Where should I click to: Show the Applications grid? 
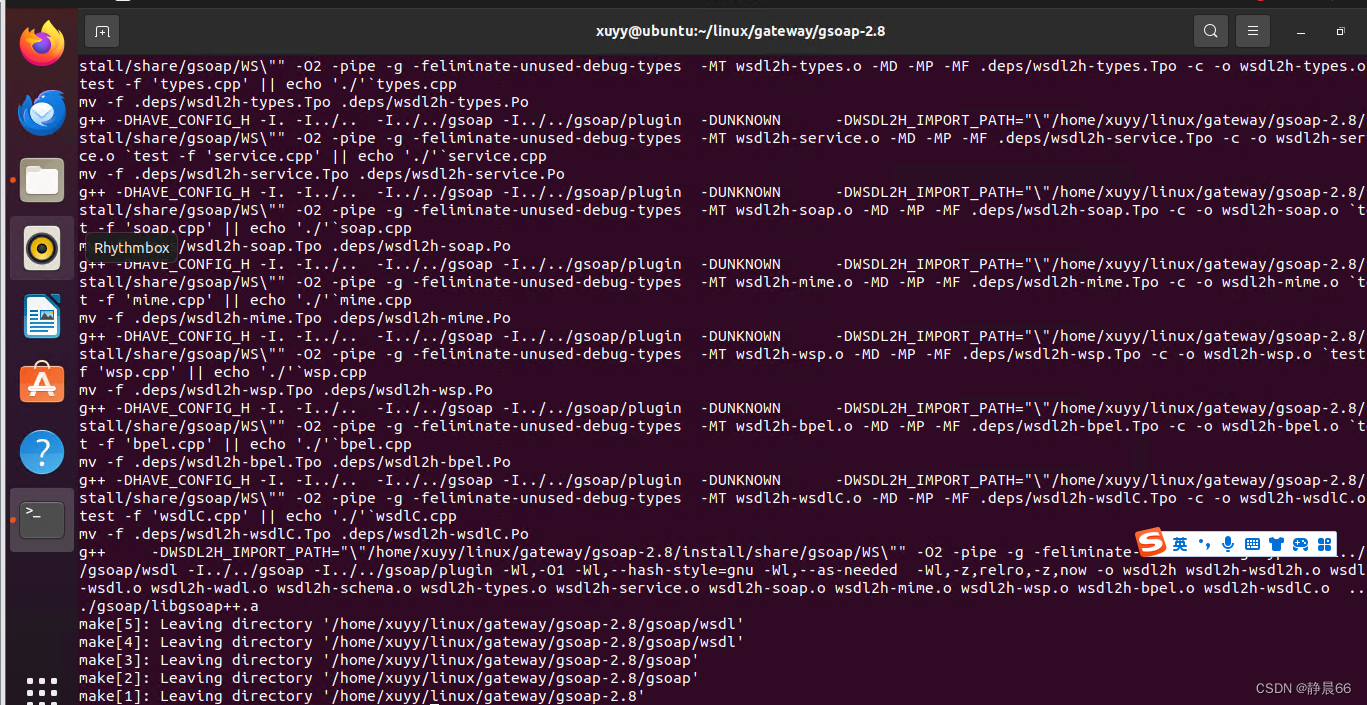41,690
